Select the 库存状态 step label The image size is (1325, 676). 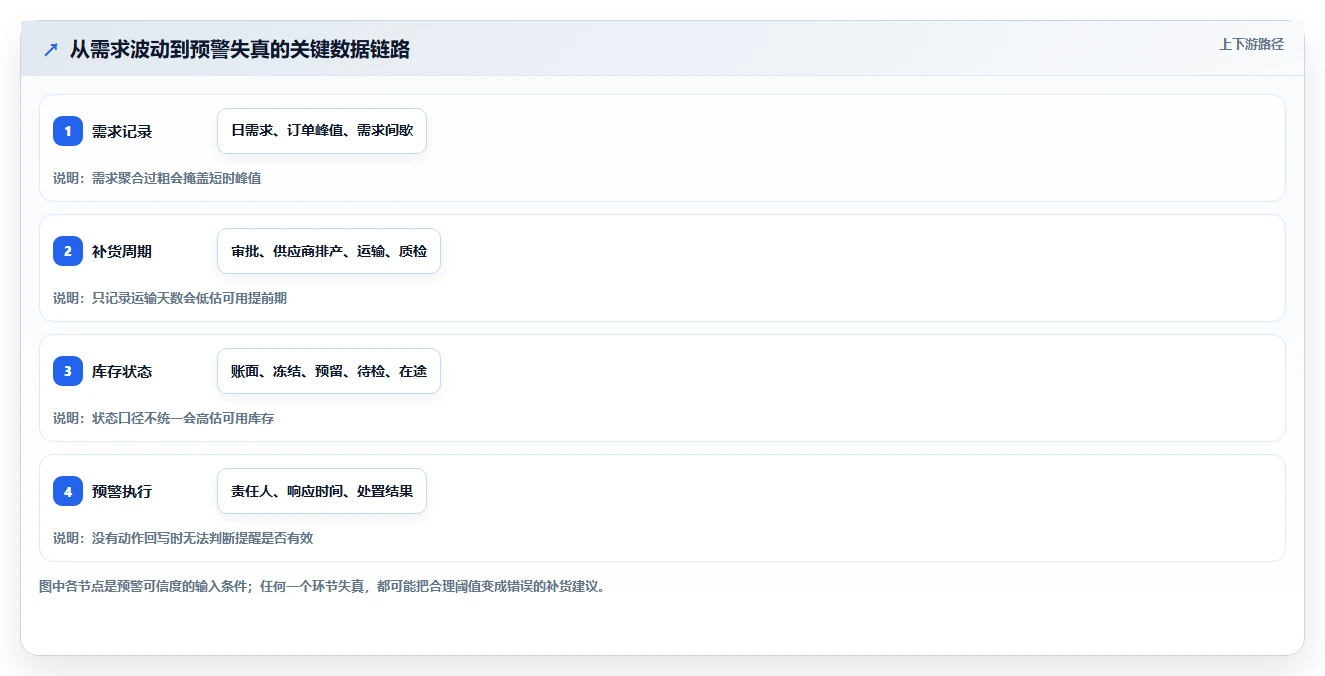coord(122,371)
